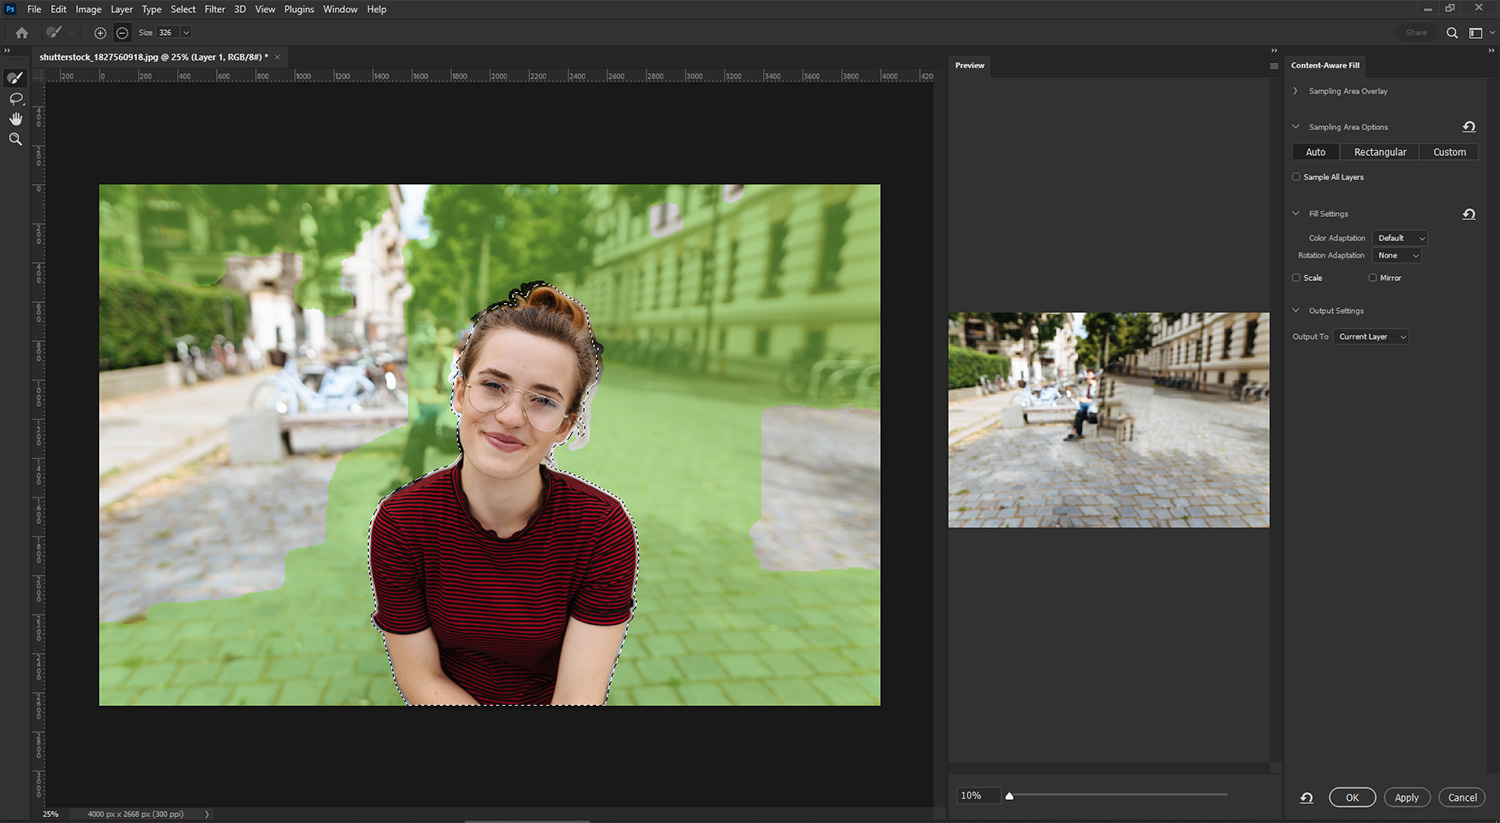The image size is (1500, 823).
Task: Enable the Scale fill setting
Action: click(1296, 277)
